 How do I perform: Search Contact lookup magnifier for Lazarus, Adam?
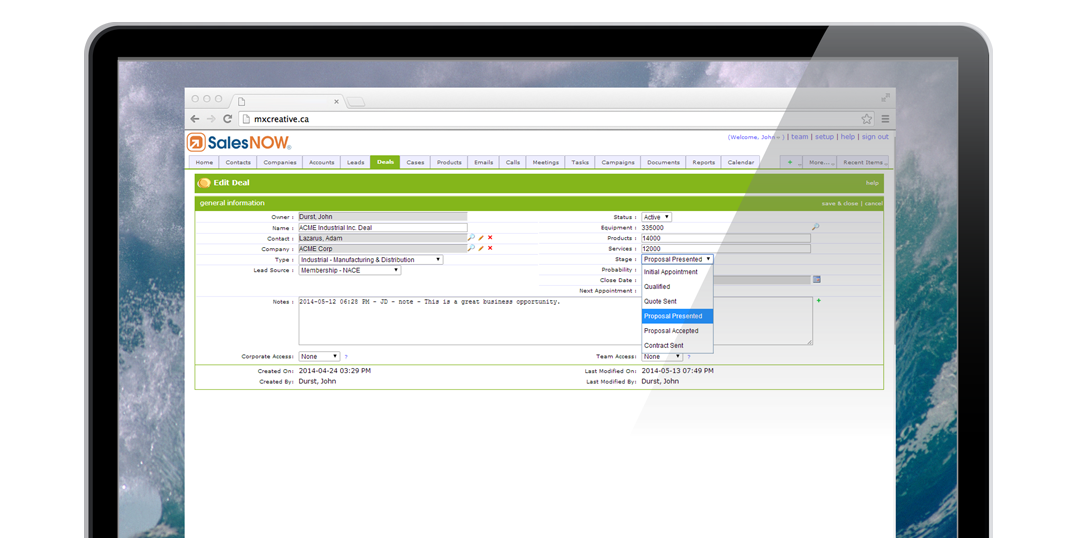tap(471, 237)
